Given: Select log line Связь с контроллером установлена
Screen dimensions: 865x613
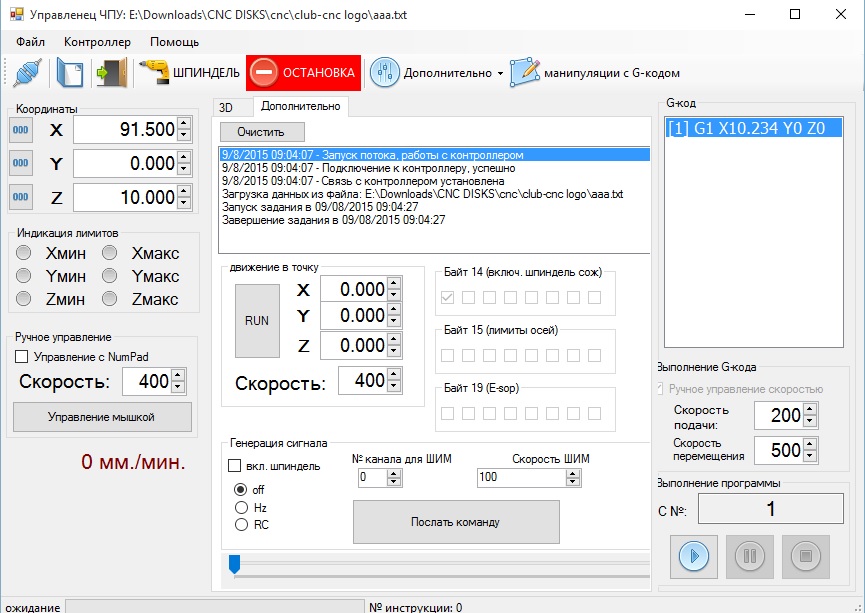Looking at the screenshot, I should [x=434, y=181].
